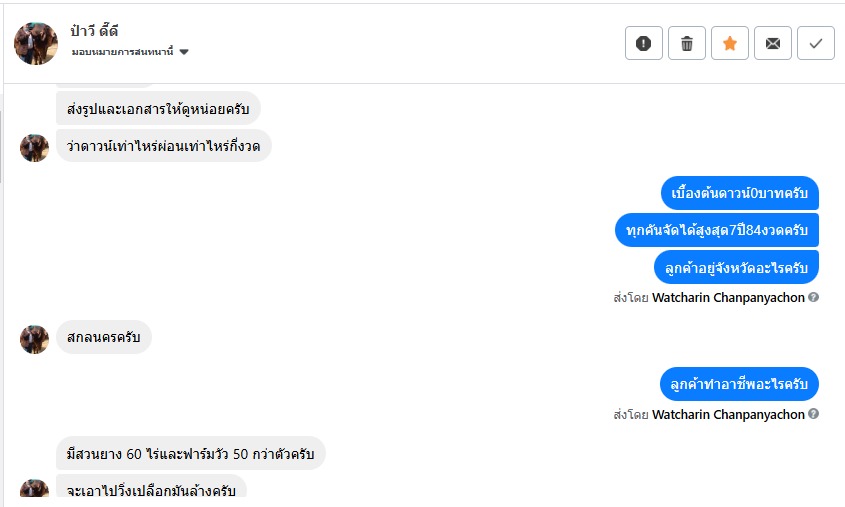The width and height of the screenshot is (845, 507).
Task: Click help icon under ลูกค้าอยู่จังหวัดอะไรครับ message
Action: pyautogui.click(x=813, y=298)
